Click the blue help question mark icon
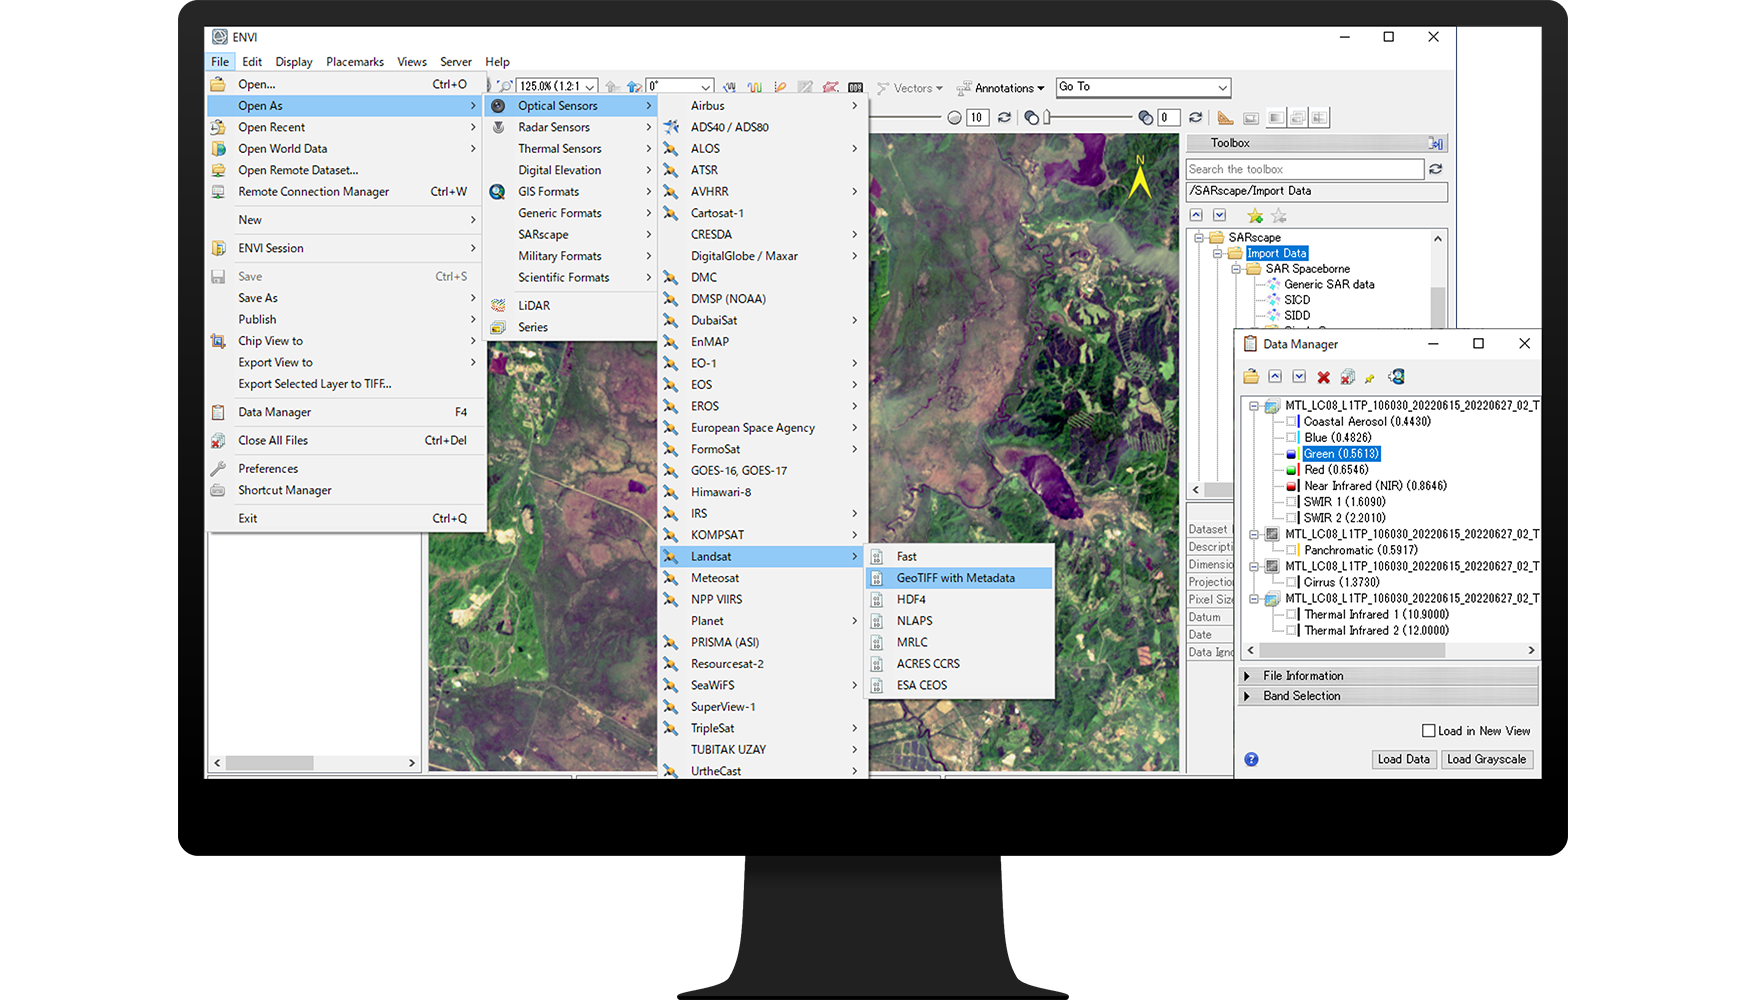The height and width of the screenshot is (1000, 1746). tap(1251, 760)
